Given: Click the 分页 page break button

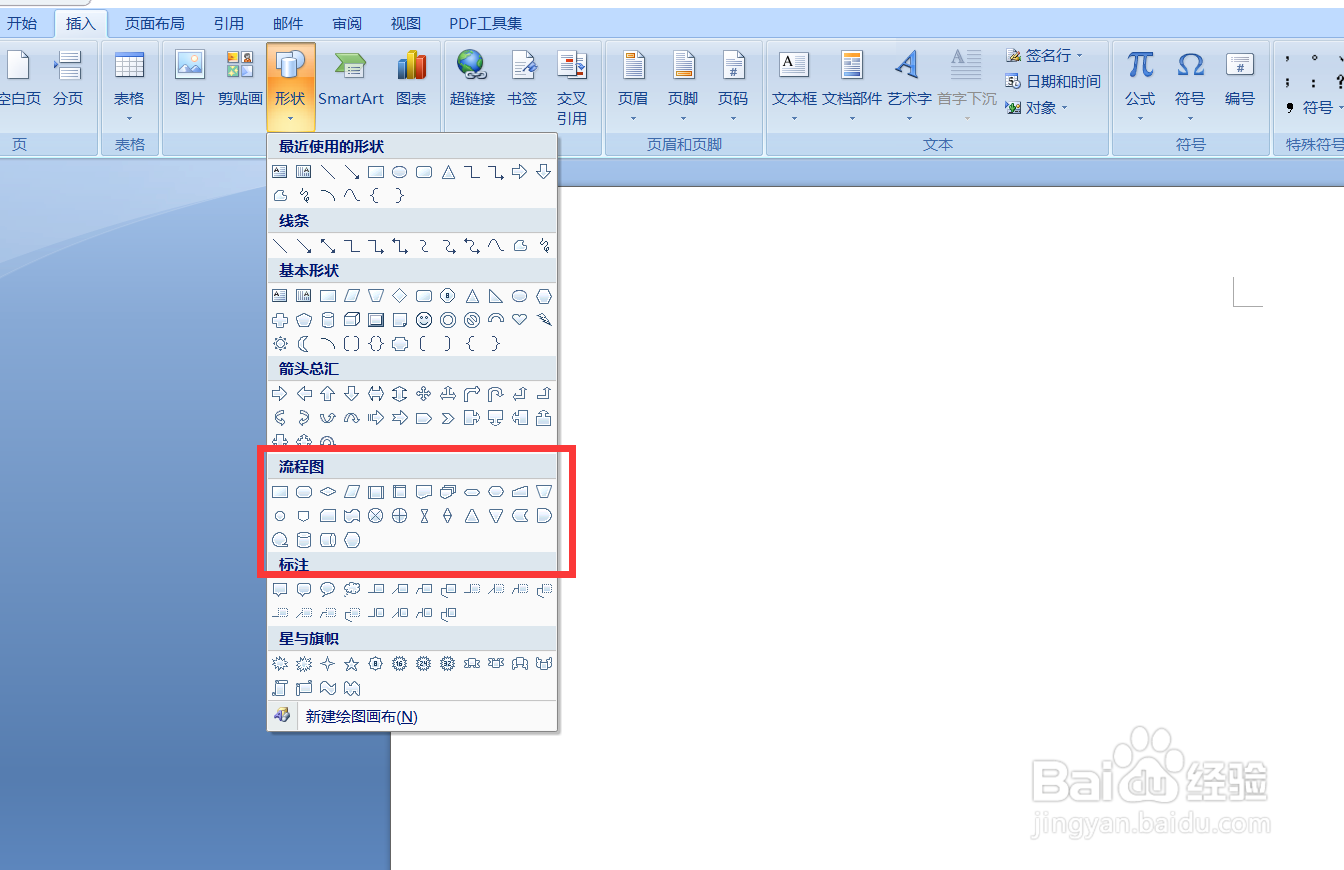Looking at the screenshot, I should coord(68,80).
